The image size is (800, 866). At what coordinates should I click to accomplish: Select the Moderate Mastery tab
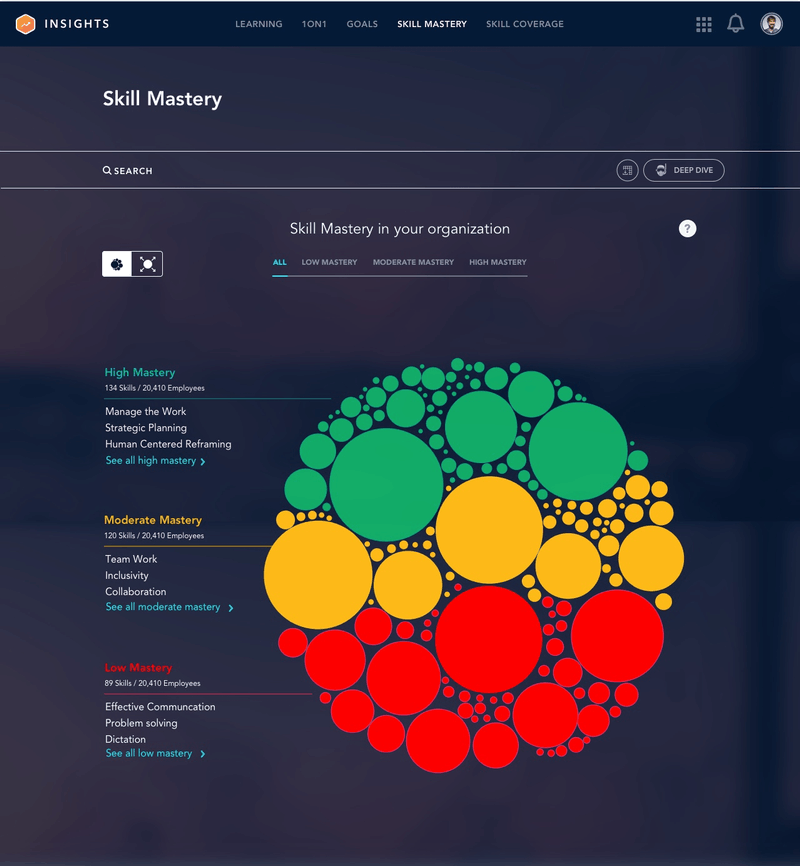point(413,262)
